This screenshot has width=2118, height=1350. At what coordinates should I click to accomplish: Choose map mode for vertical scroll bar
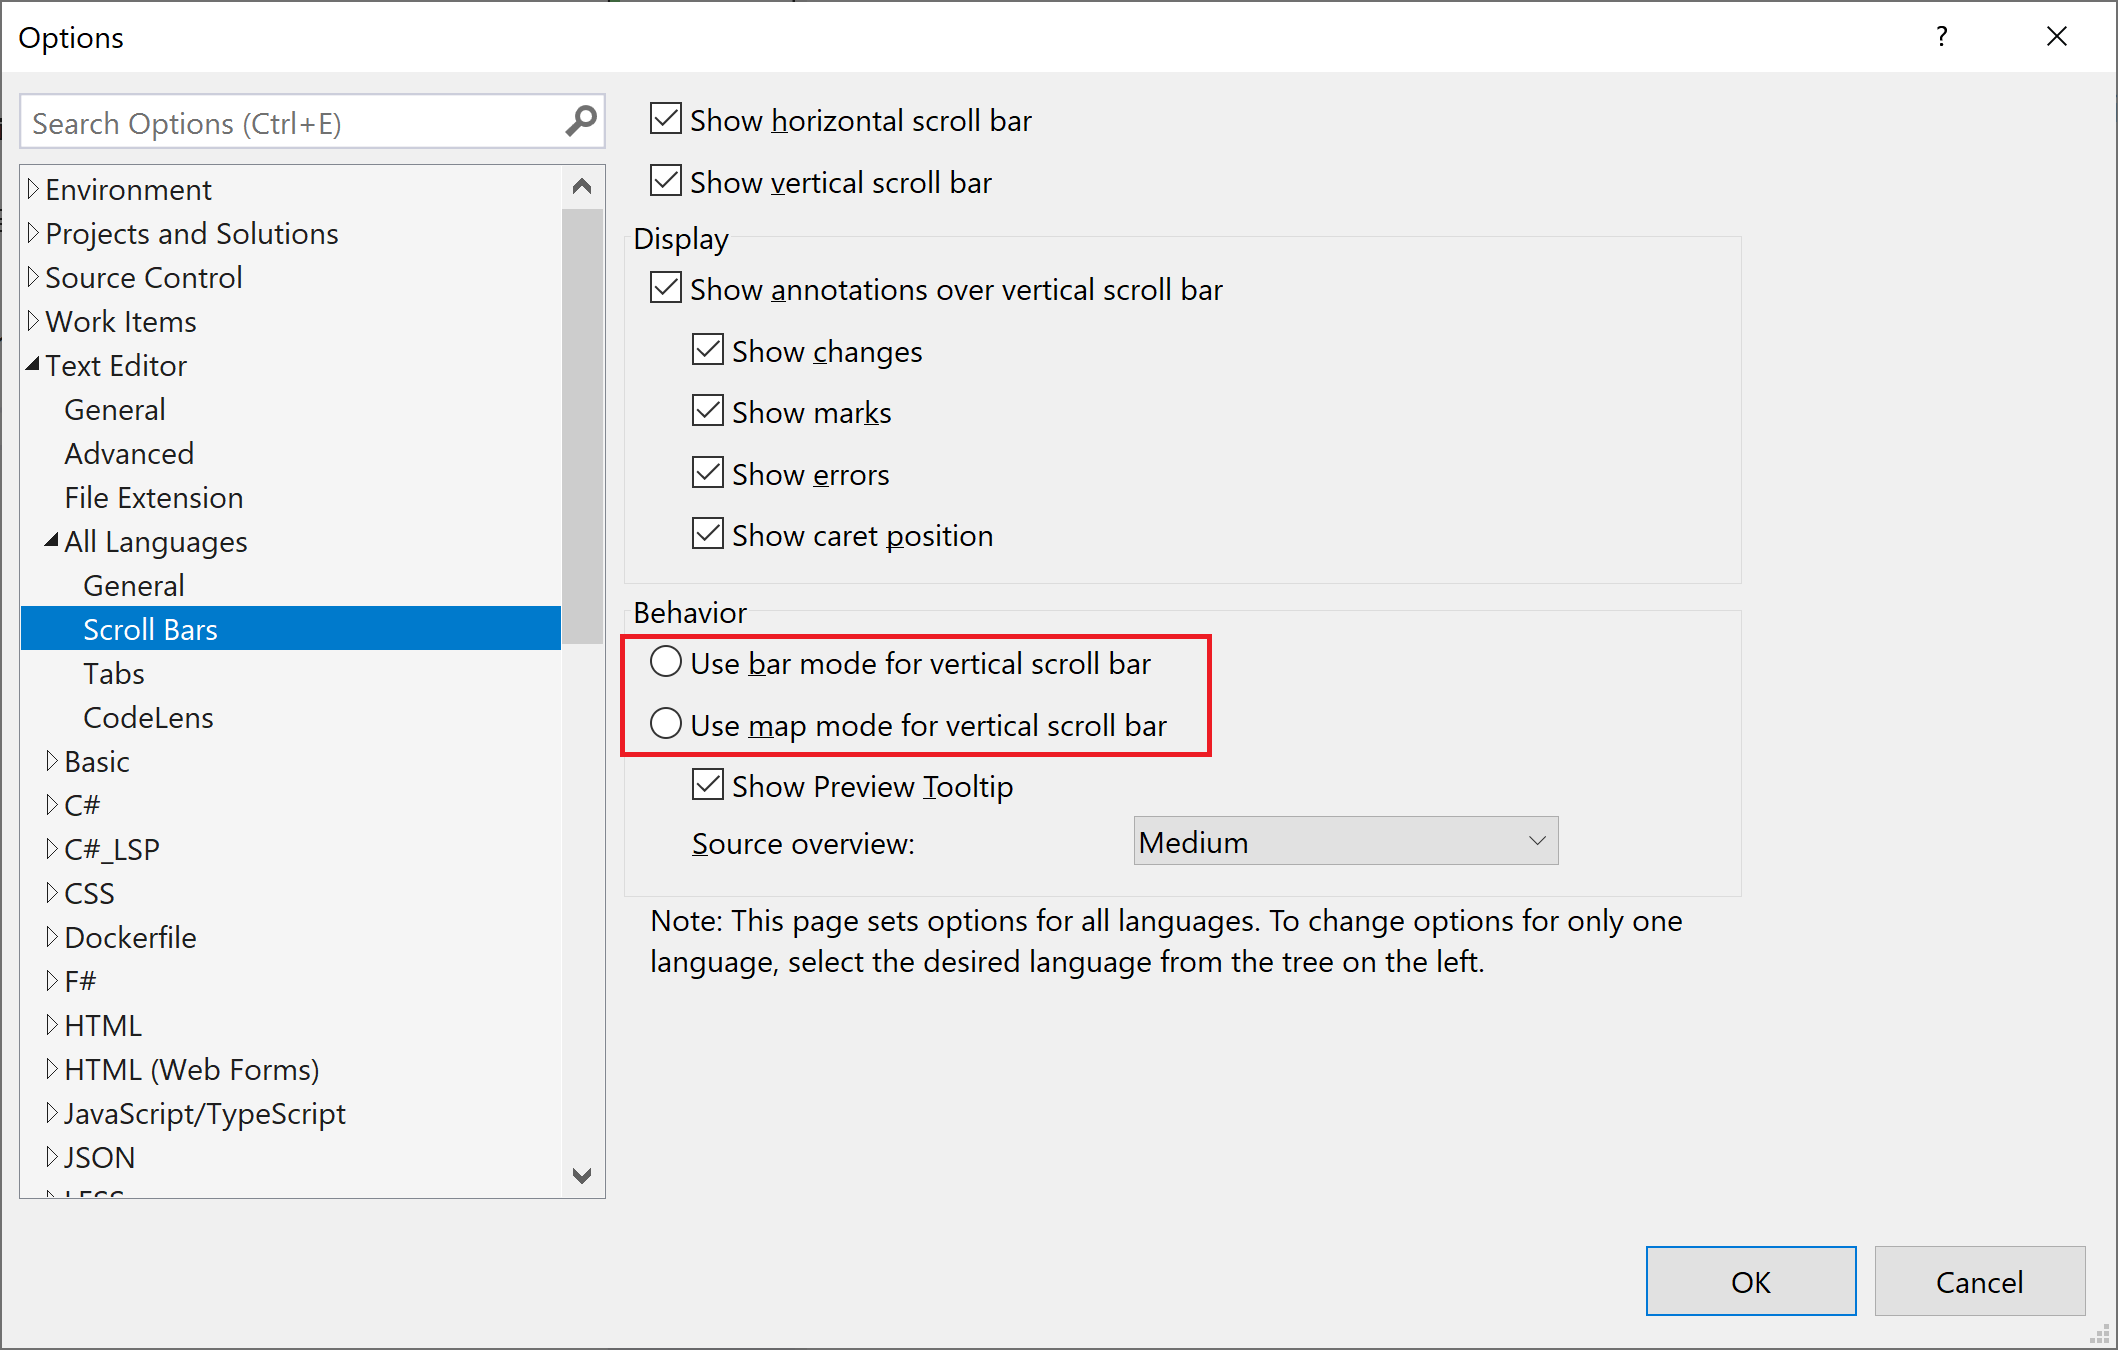[x=666, y=724]
